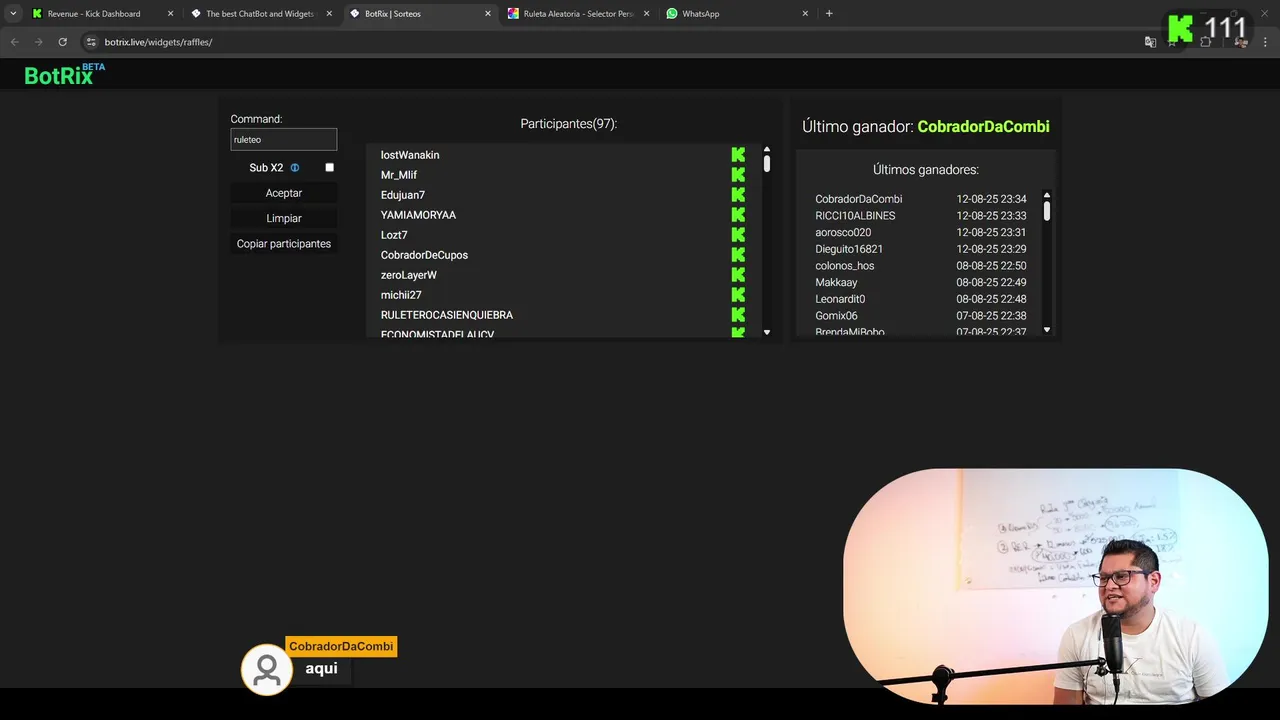Select the BotRix | Sorteos tab
The image size is (1280, 720).
(x=420, y=14)
